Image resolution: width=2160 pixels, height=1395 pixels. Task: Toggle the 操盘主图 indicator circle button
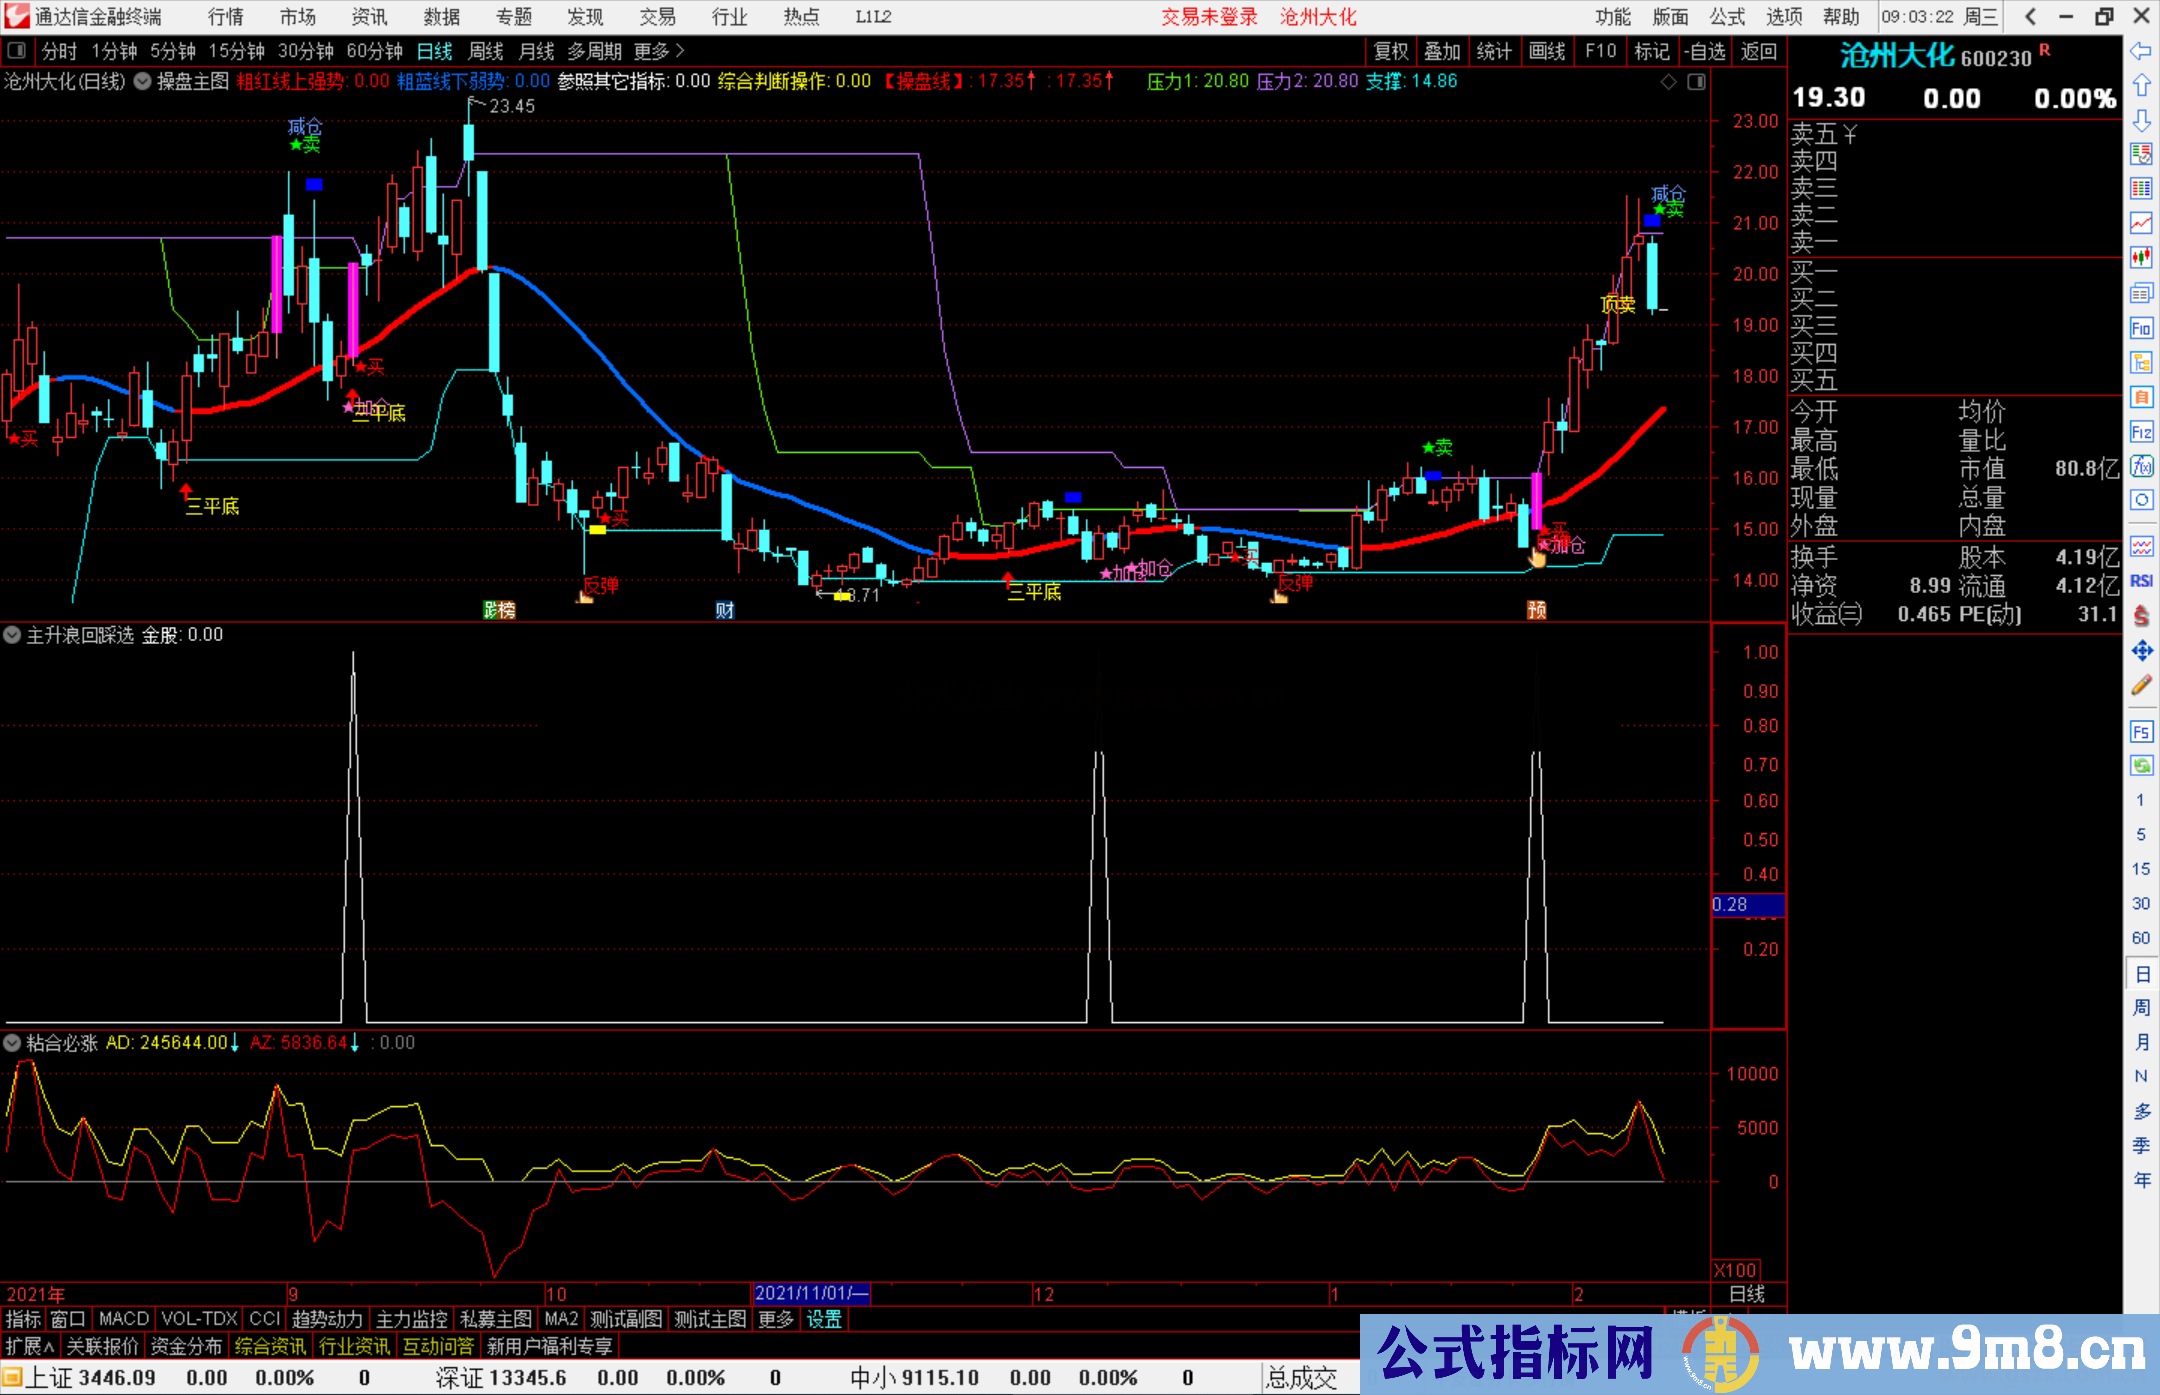click(143, 82)
